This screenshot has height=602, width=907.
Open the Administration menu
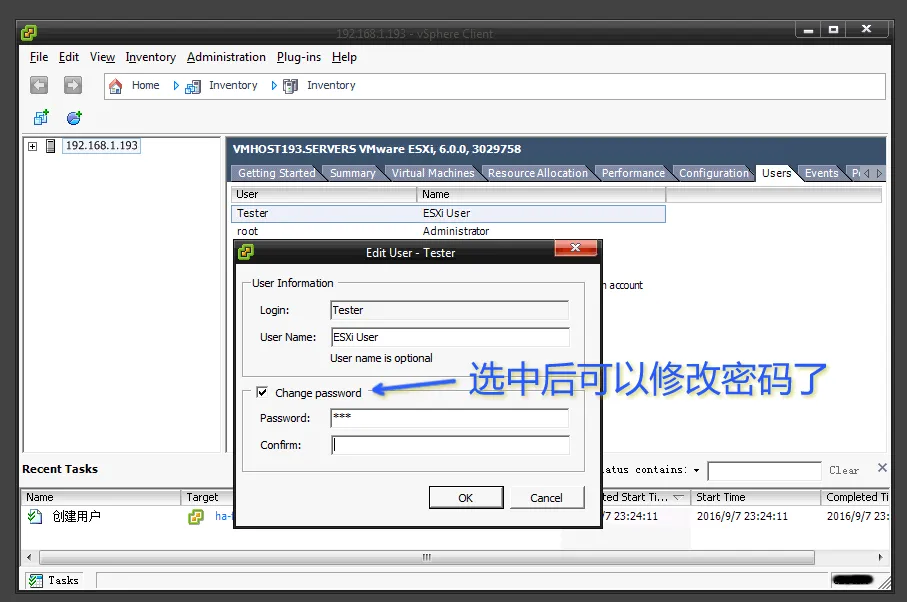pos(226,57)
